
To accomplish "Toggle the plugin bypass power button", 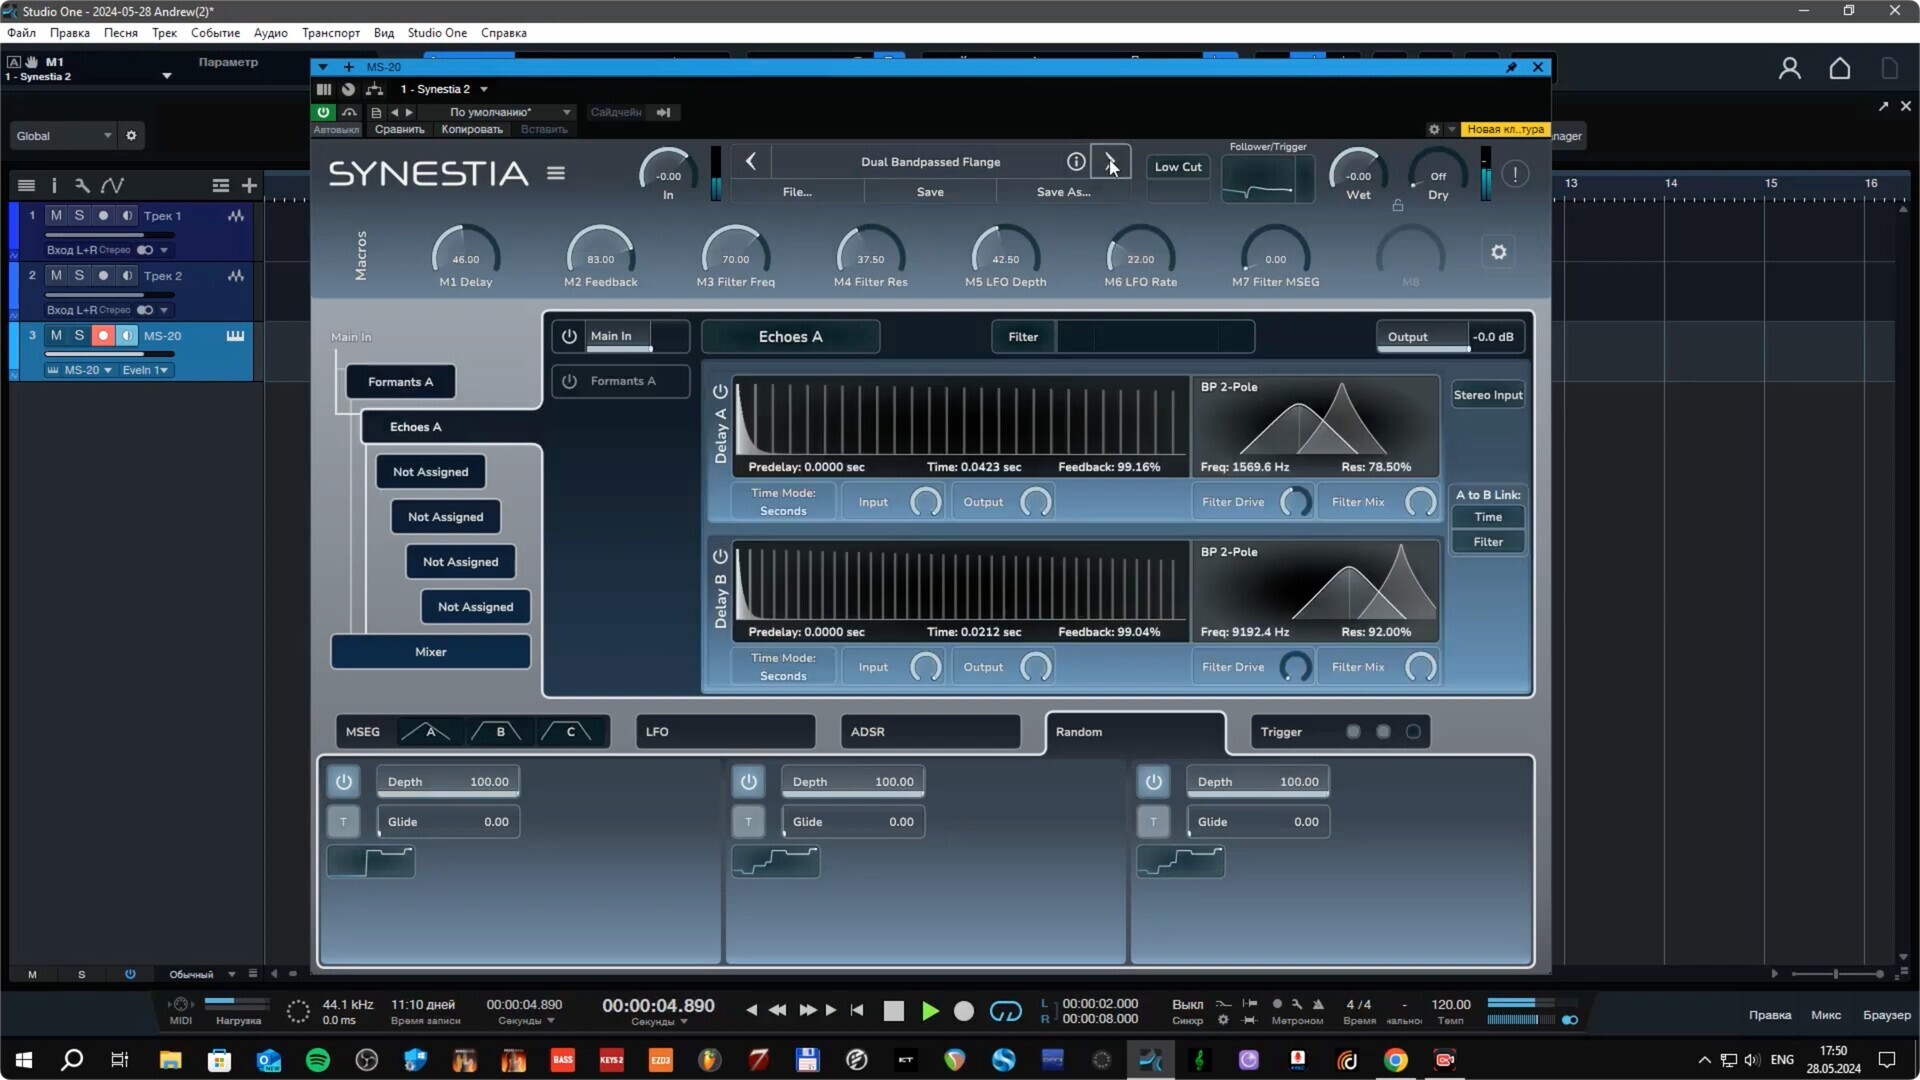I will (x=323, y=112).
